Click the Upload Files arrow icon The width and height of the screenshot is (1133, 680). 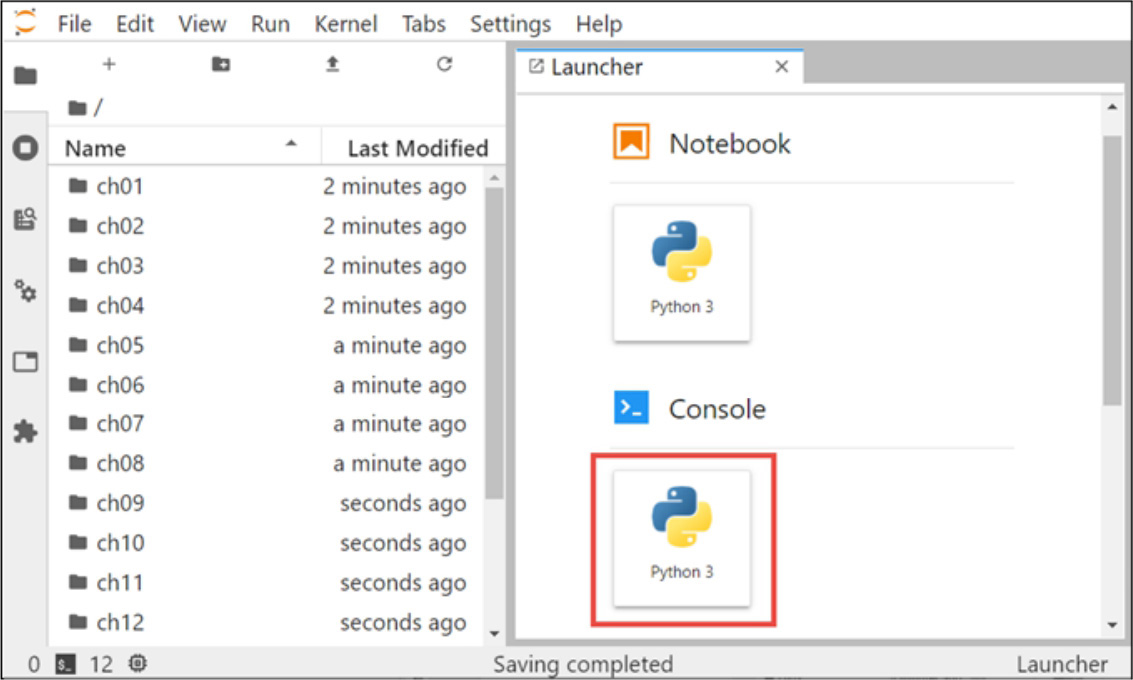click(333, 64)
